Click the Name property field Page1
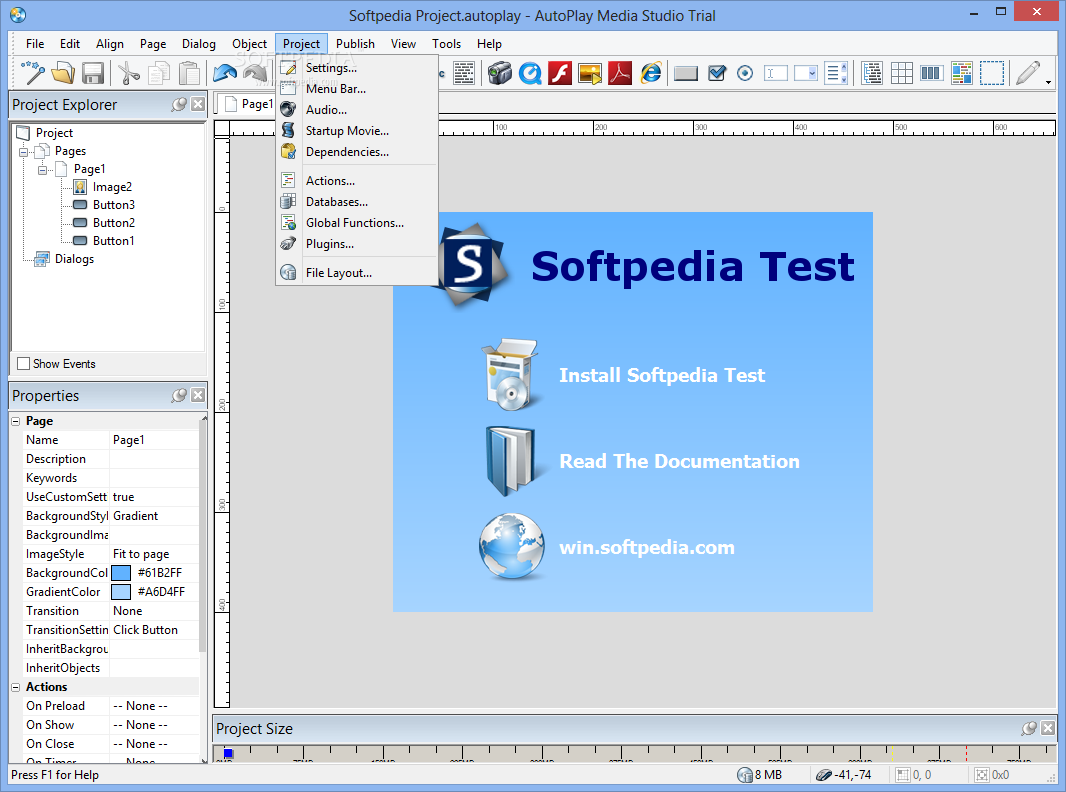Image resolution: width=1066 pixels, height=792 pixels. (x=154, y=440)
